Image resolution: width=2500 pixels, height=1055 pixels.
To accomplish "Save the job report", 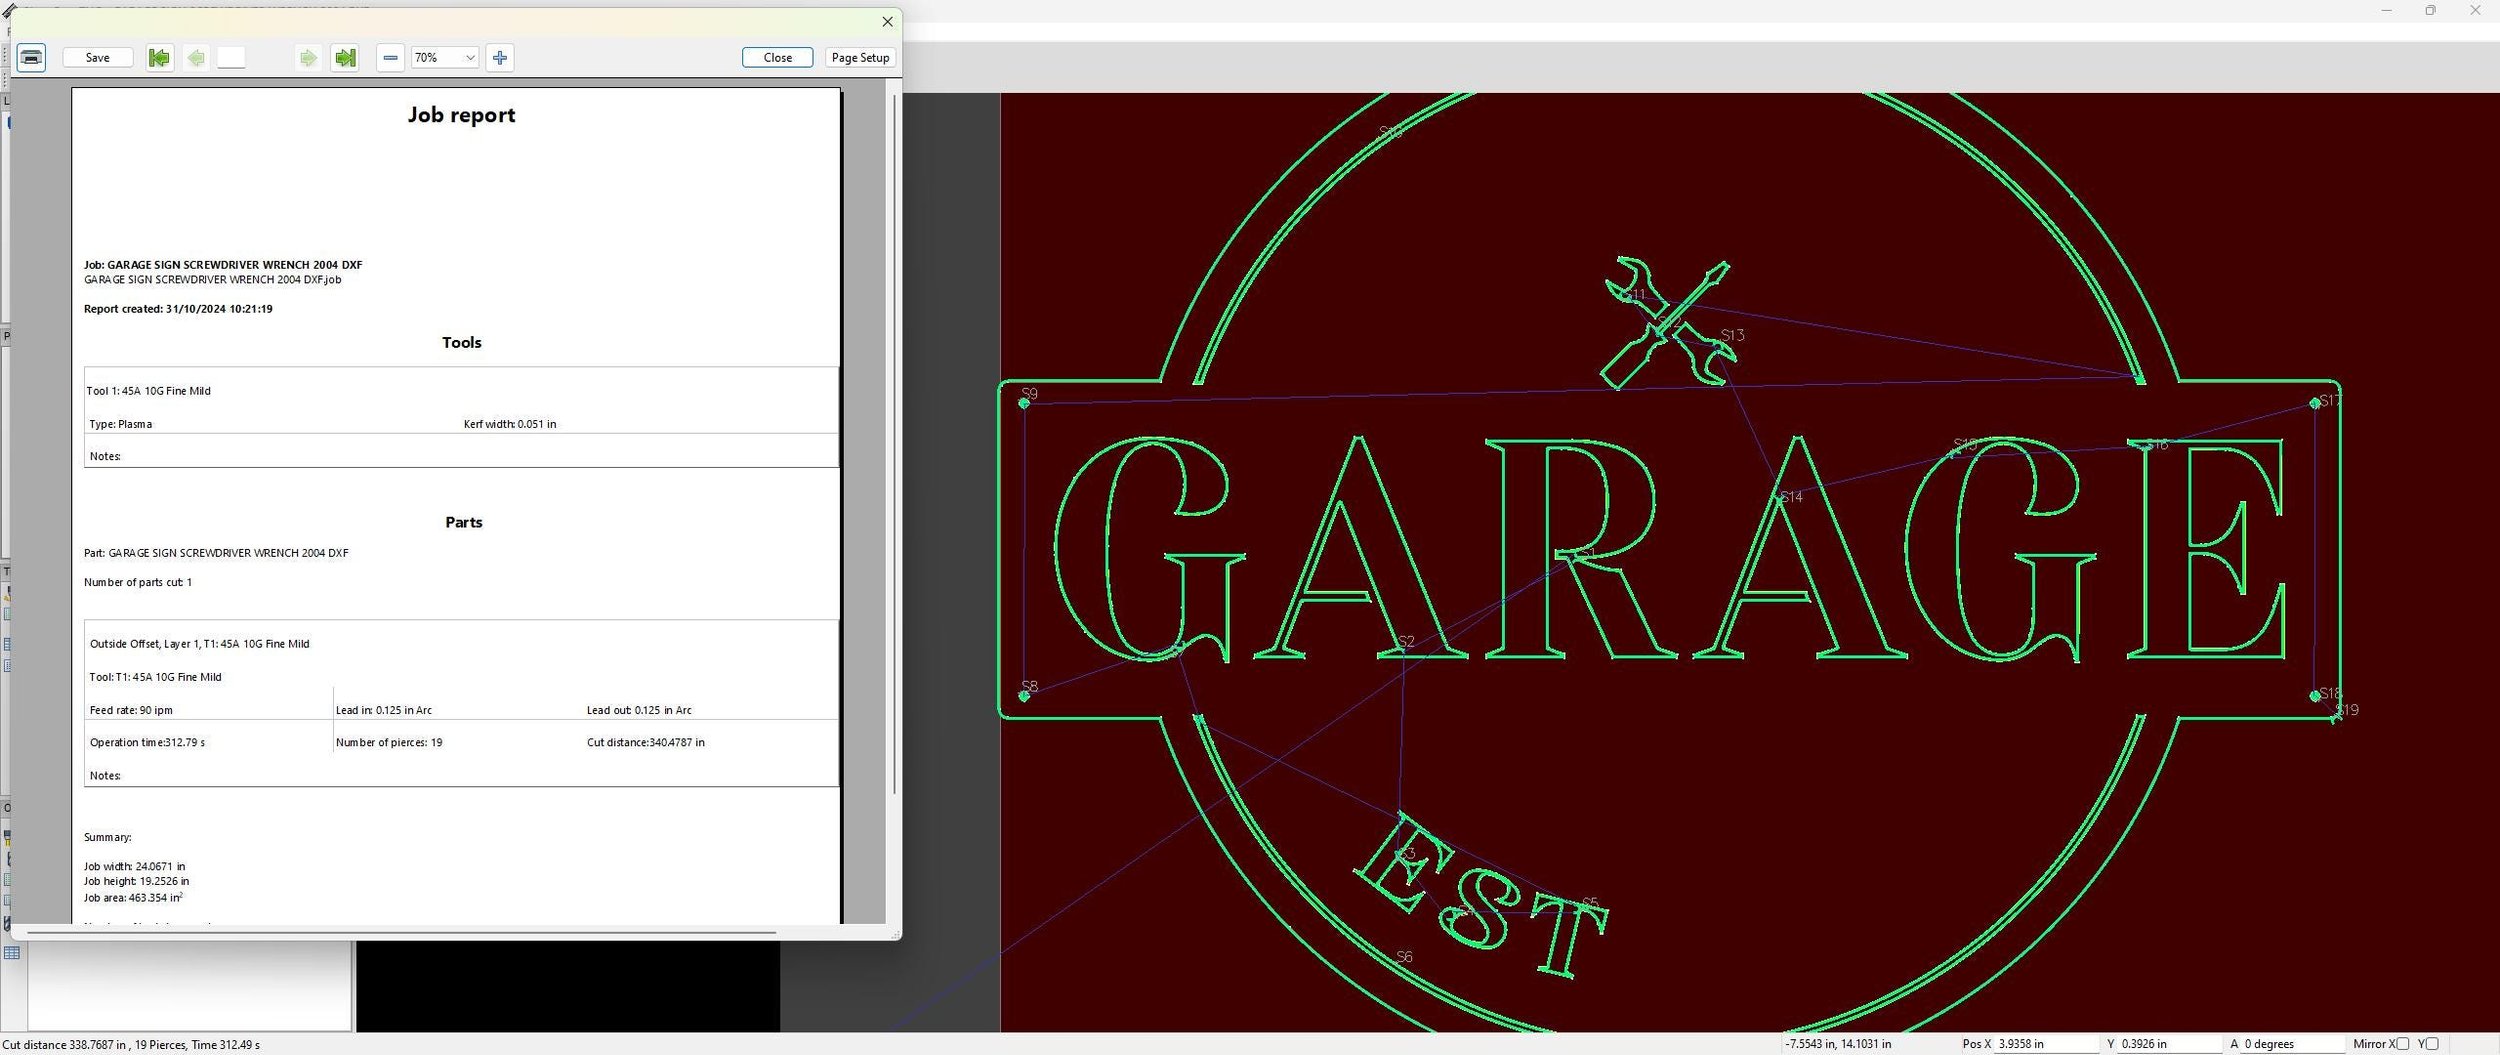I will click(x=98, y=58).
